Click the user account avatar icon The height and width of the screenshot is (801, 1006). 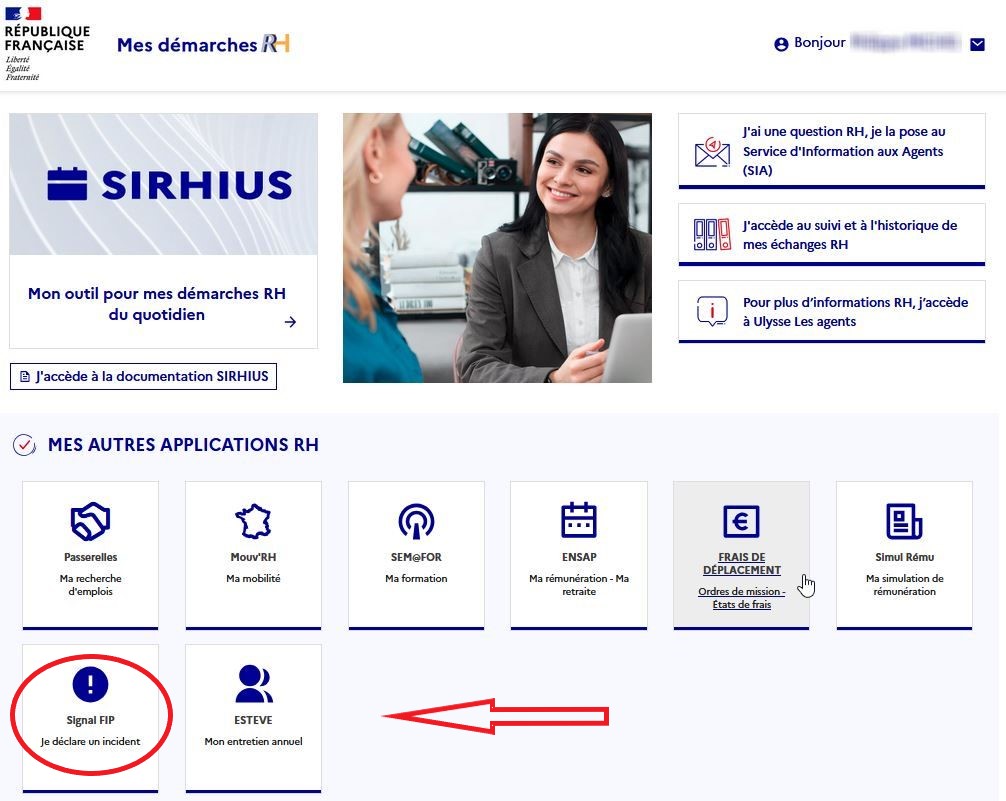781,44
